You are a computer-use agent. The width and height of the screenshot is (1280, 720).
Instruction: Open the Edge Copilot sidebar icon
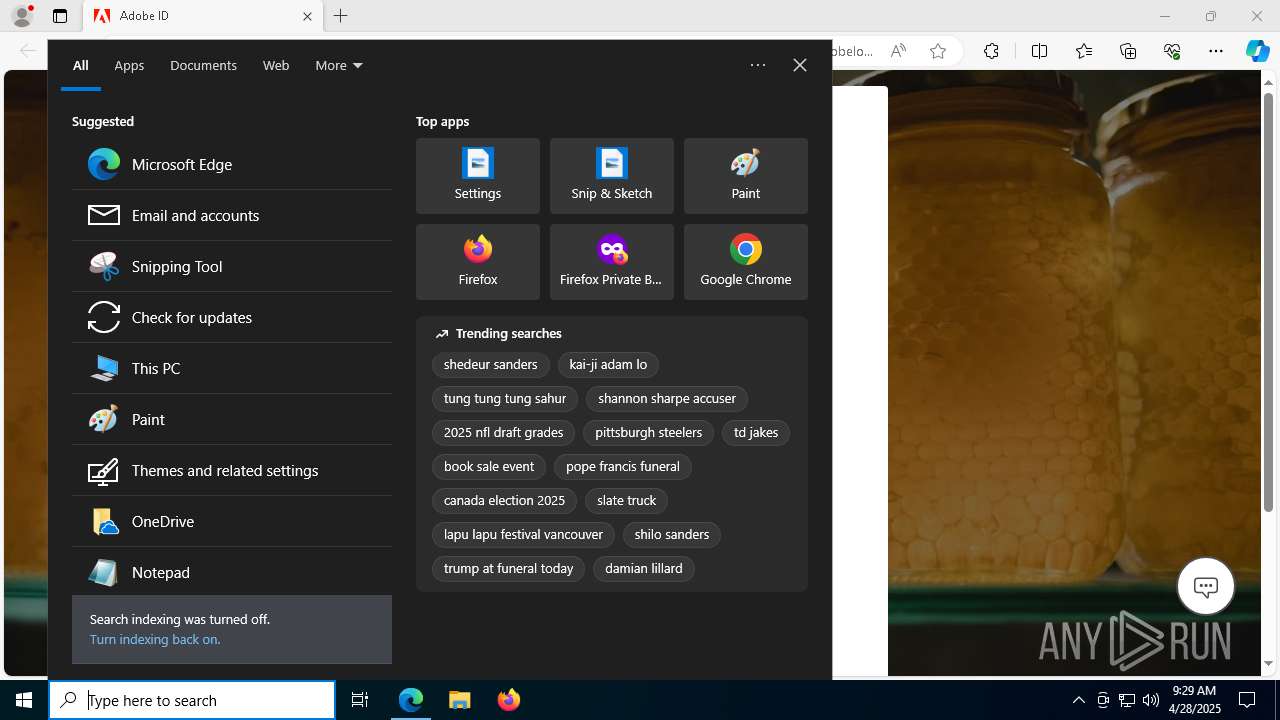point(1258,51)
